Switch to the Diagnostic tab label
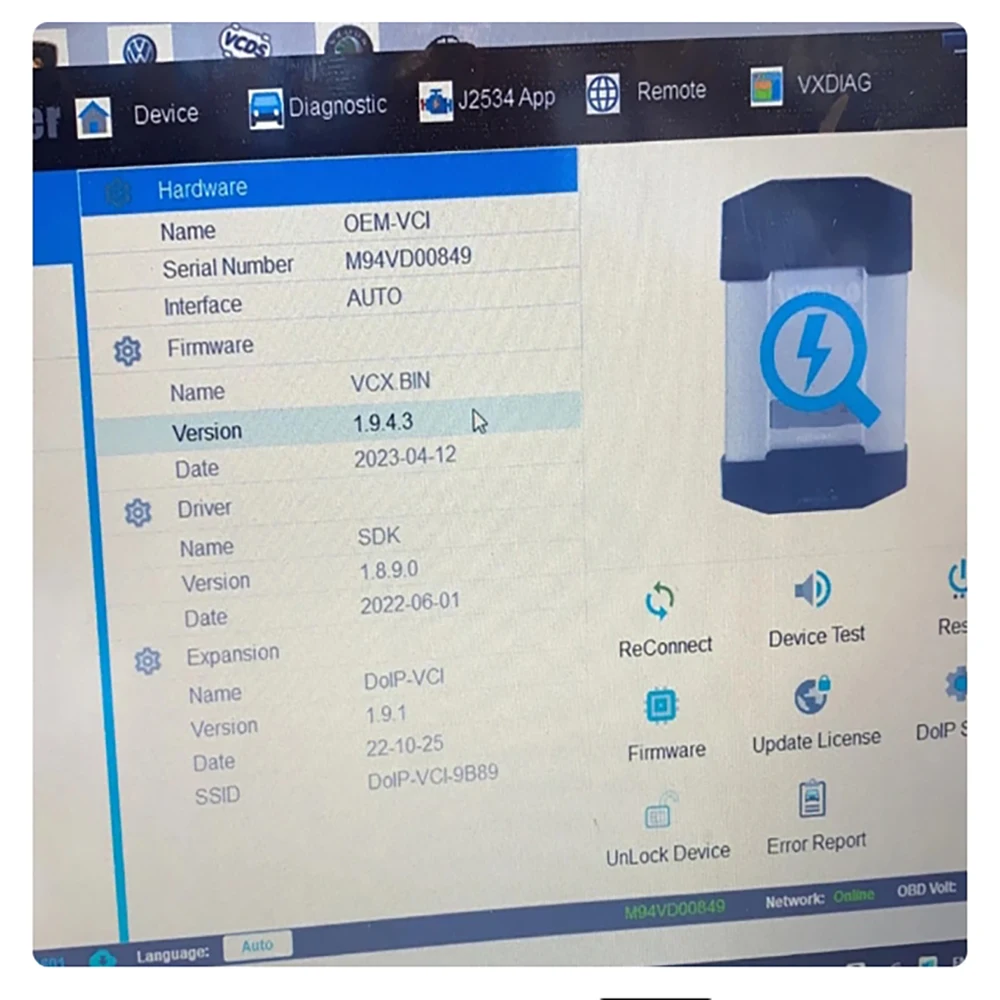Viewport: 1000px width, 1000px height. pos(337,105)
